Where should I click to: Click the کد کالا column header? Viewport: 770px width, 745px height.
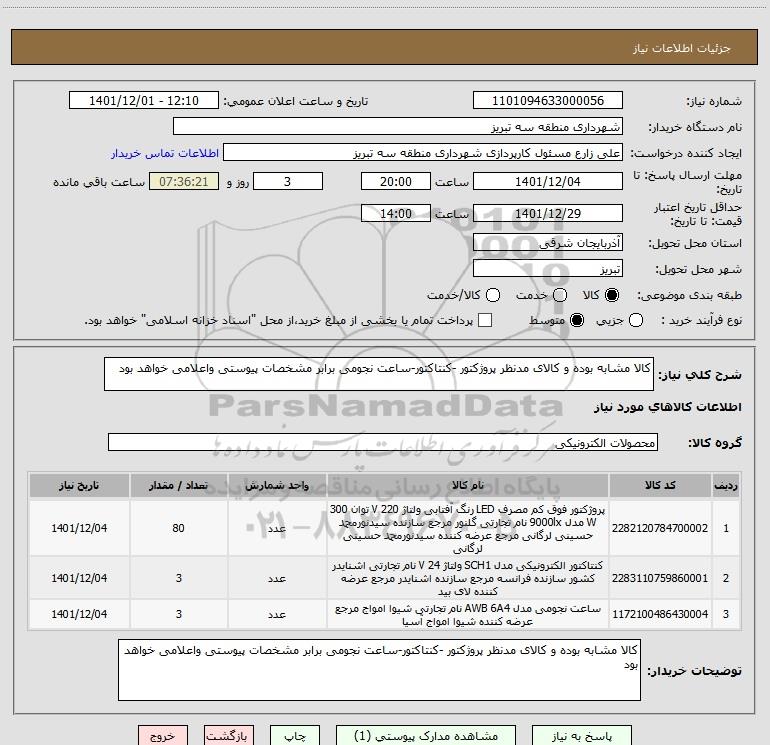(x=660, y=485)
